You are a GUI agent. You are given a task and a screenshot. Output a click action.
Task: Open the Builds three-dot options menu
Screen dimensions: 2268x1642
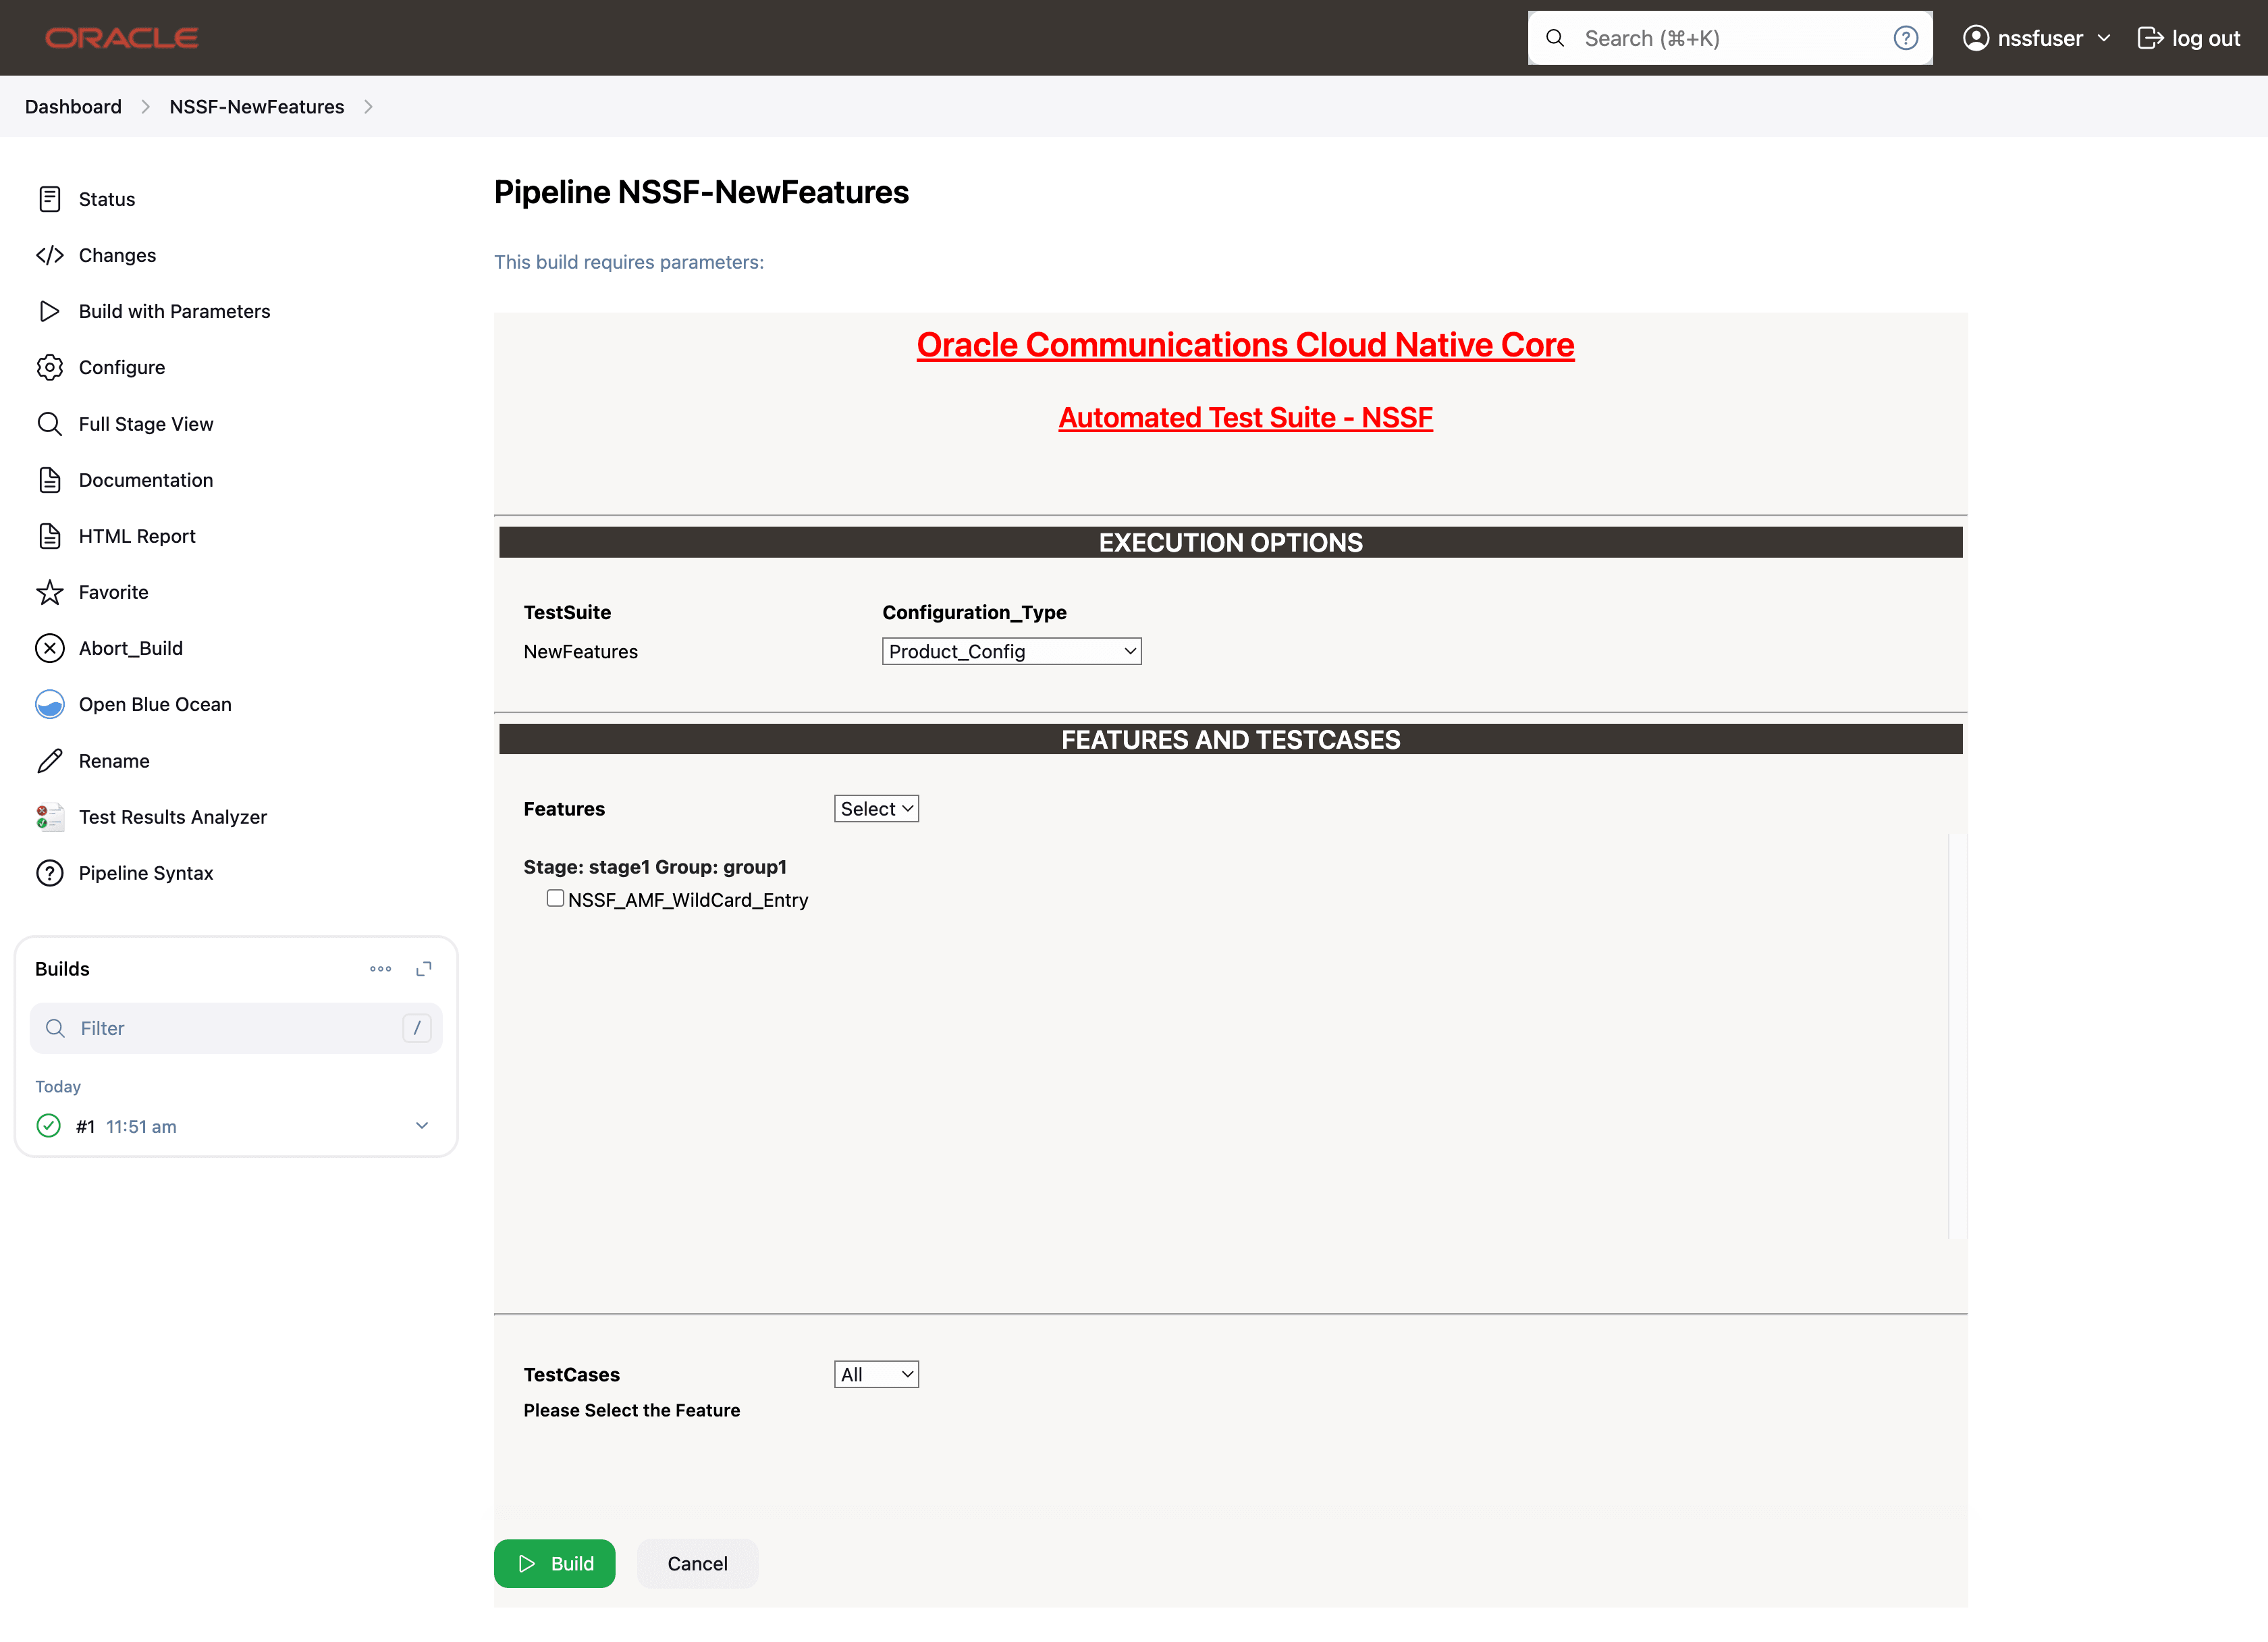pyautogui.click(x=380, y=968)
